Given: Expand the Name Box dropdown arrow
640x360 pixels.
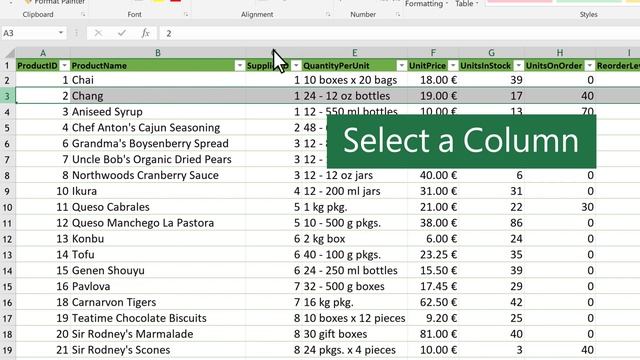Looking at the screenshot, I should tap(61, 33).
